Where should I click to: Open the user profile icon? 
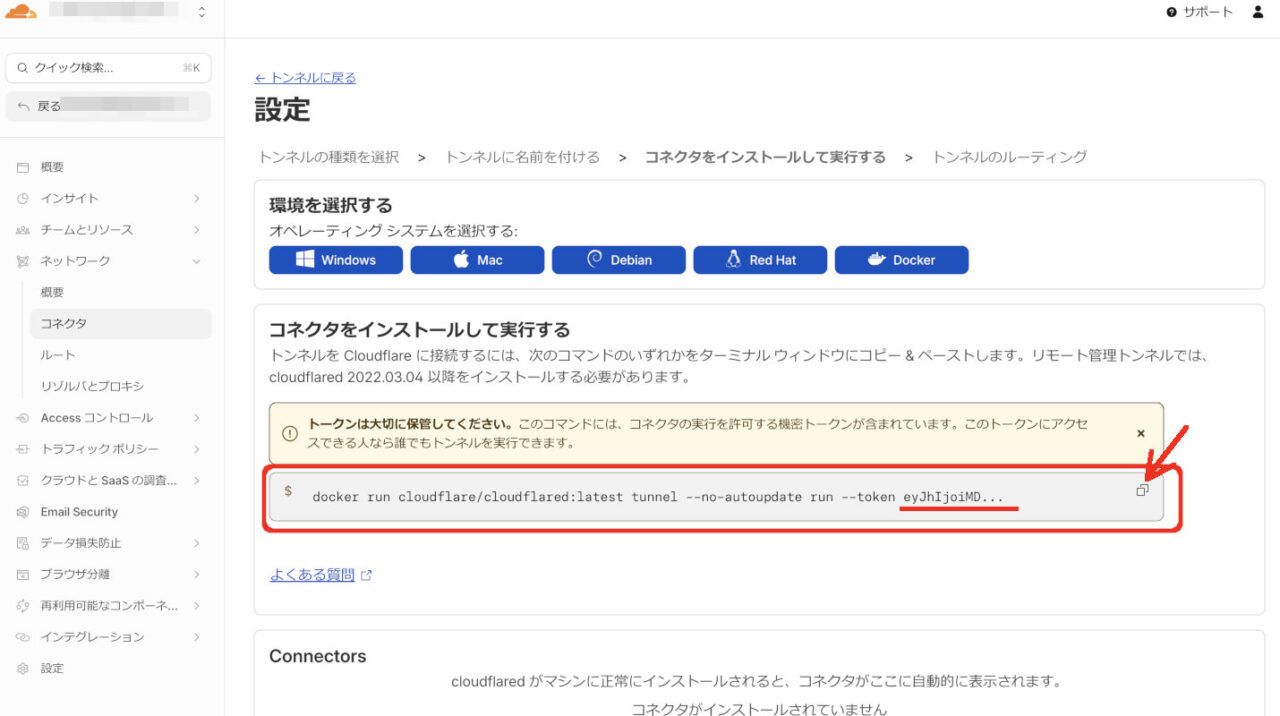click(x=1258, y=12)
